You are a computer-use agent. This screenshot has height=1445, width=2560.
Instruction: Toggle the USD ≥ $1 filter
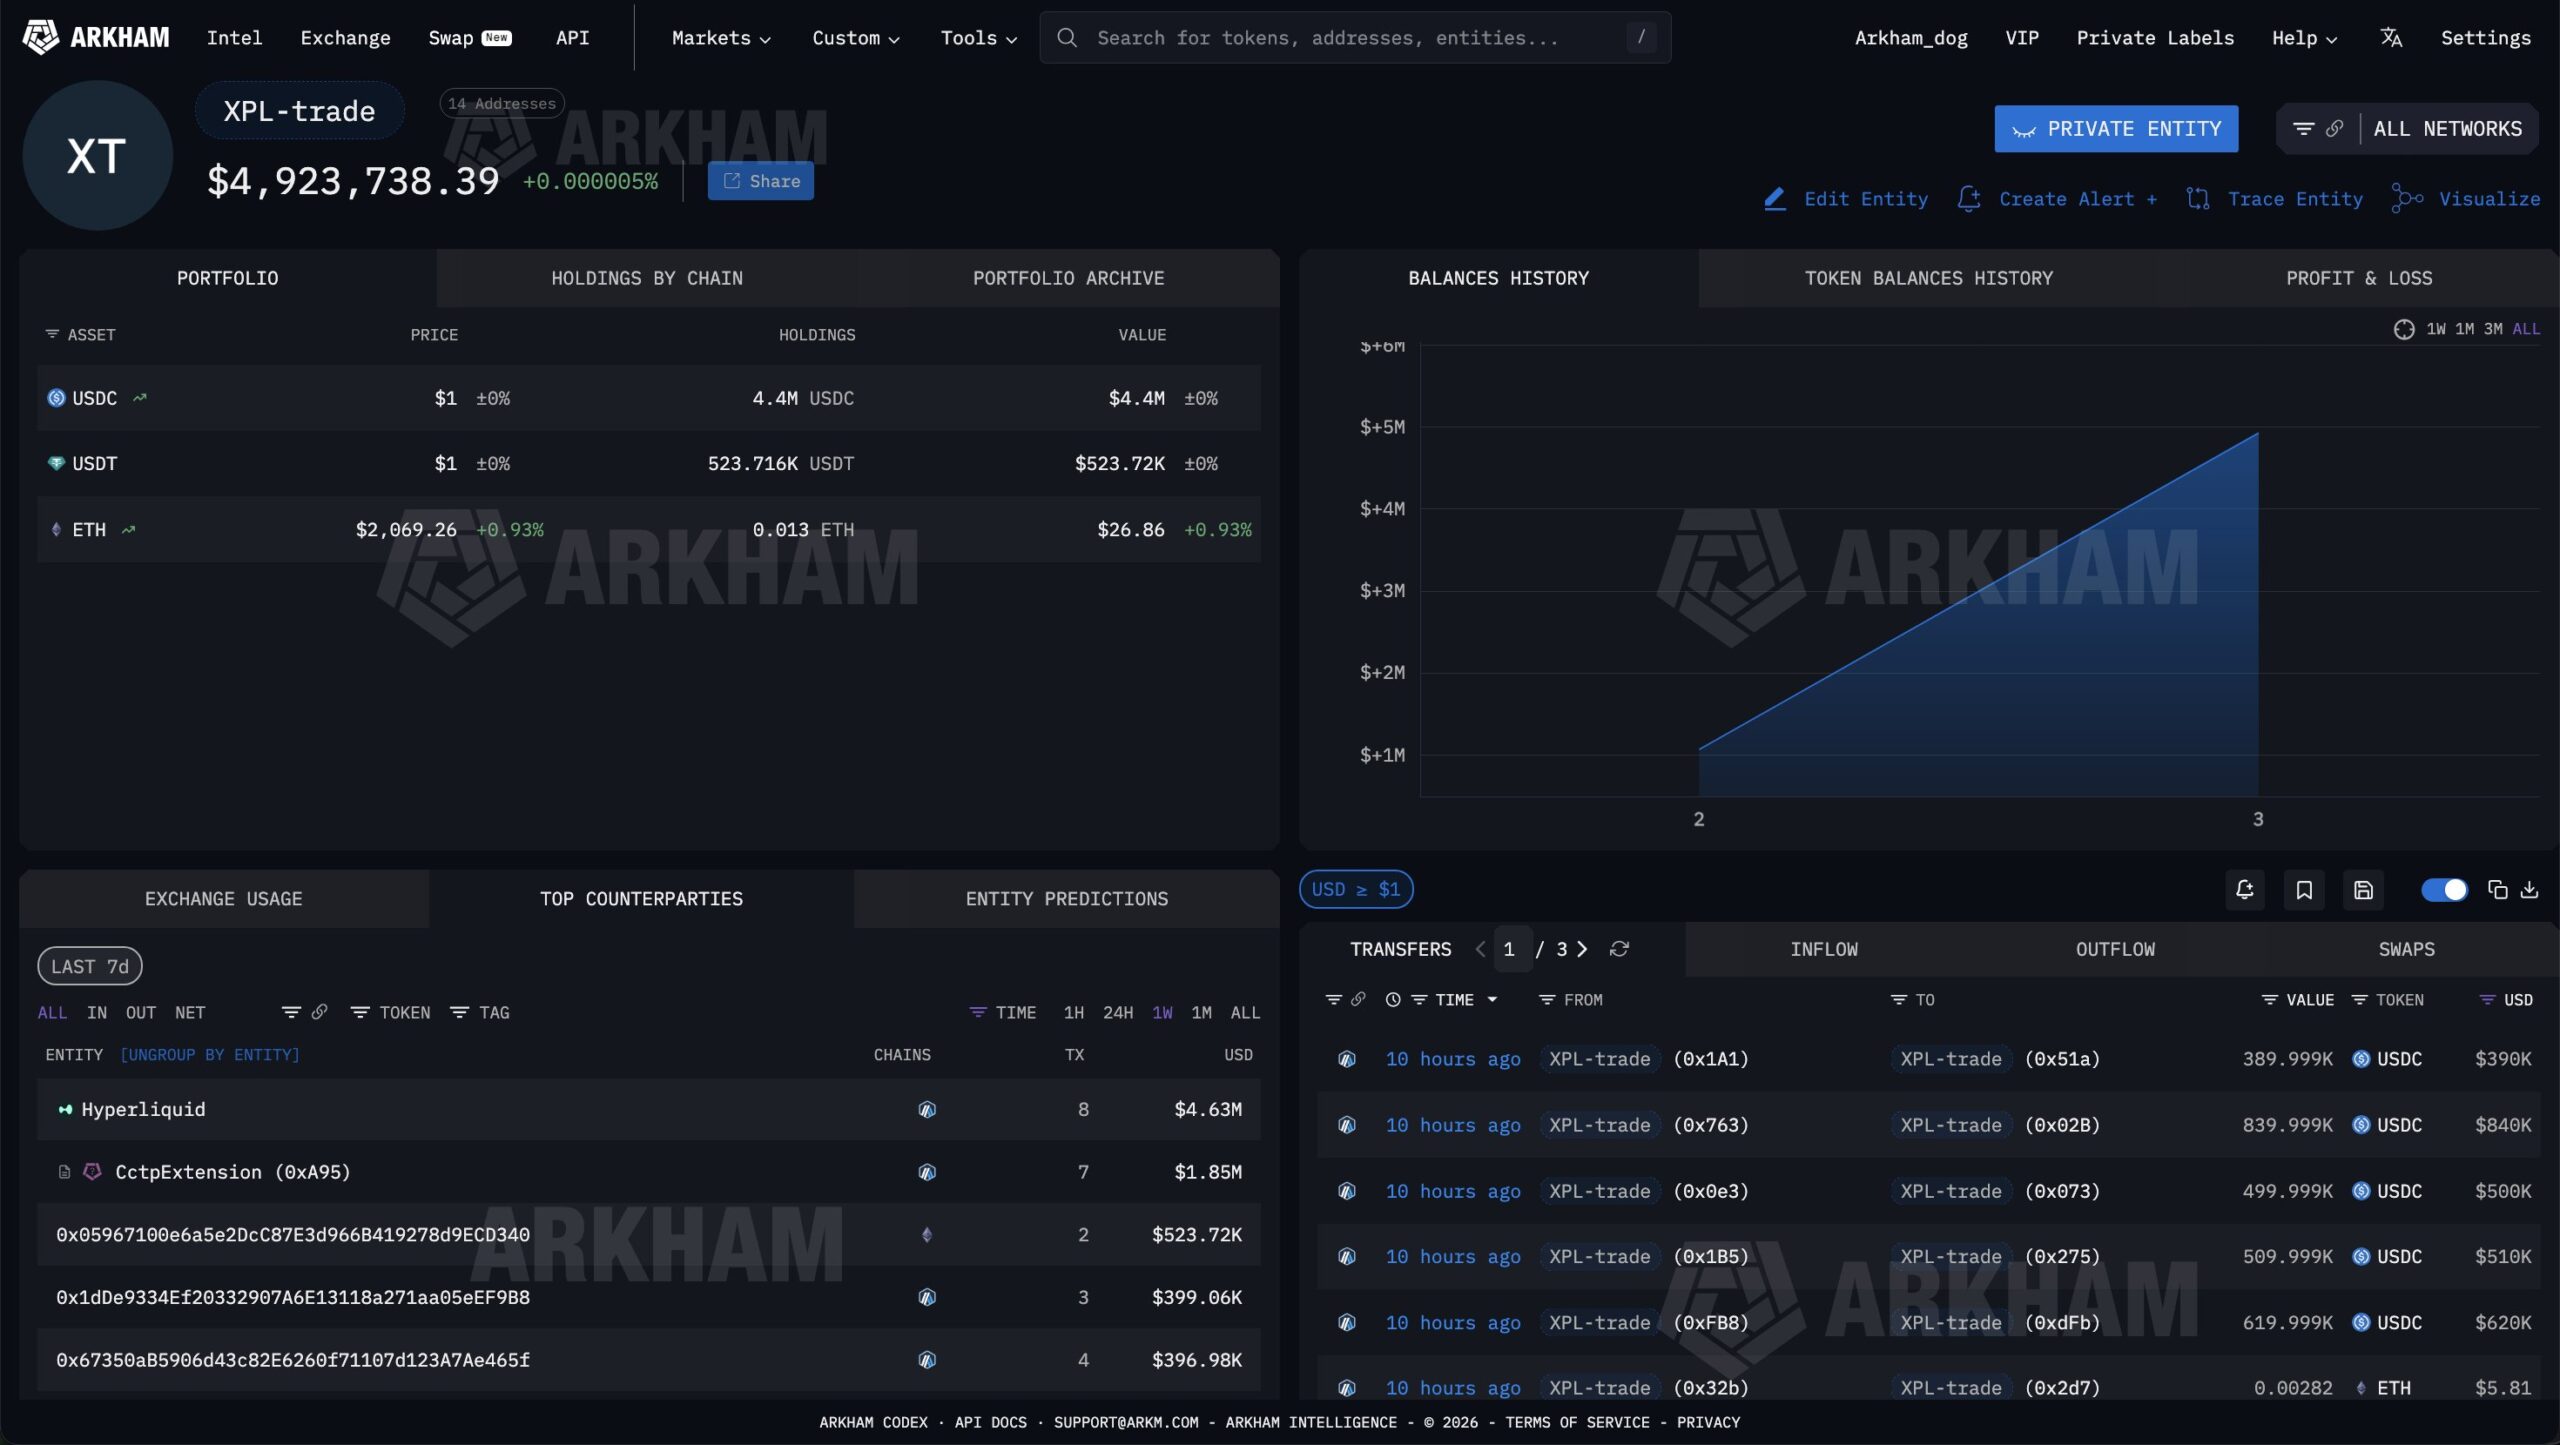[1355, 888]
